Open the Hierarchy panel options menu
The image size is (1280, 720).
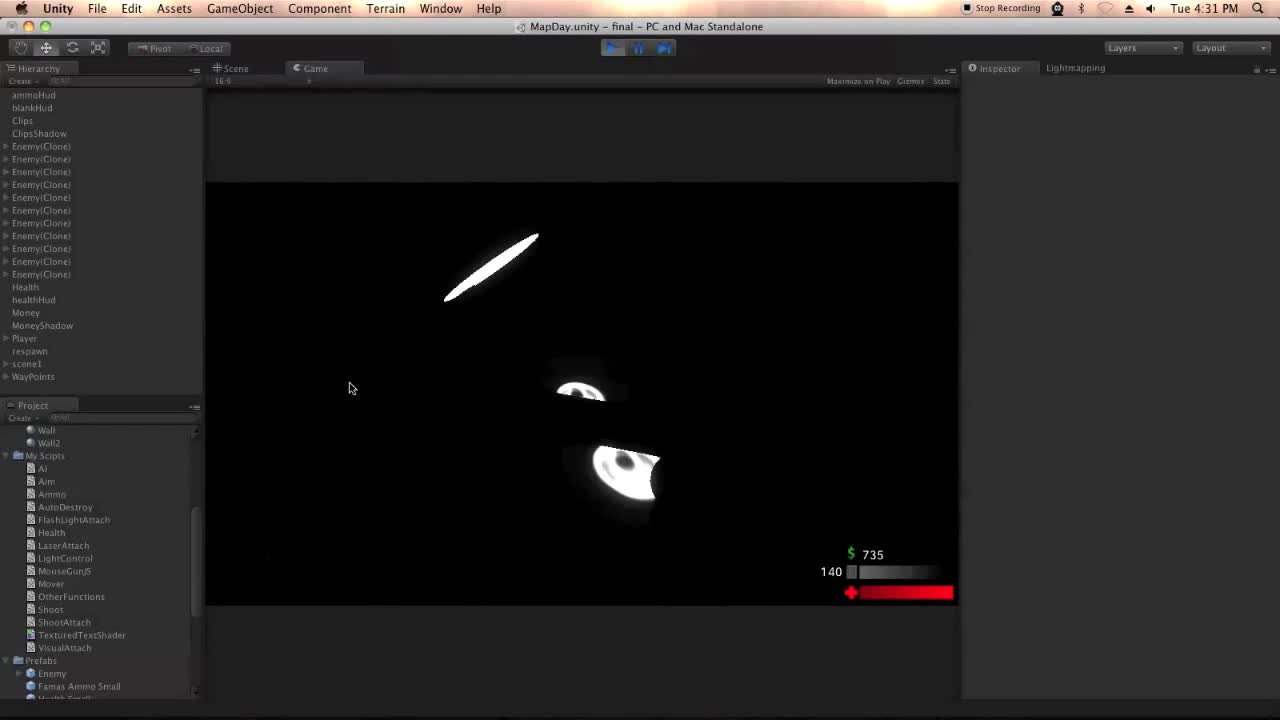coord(194,68)
